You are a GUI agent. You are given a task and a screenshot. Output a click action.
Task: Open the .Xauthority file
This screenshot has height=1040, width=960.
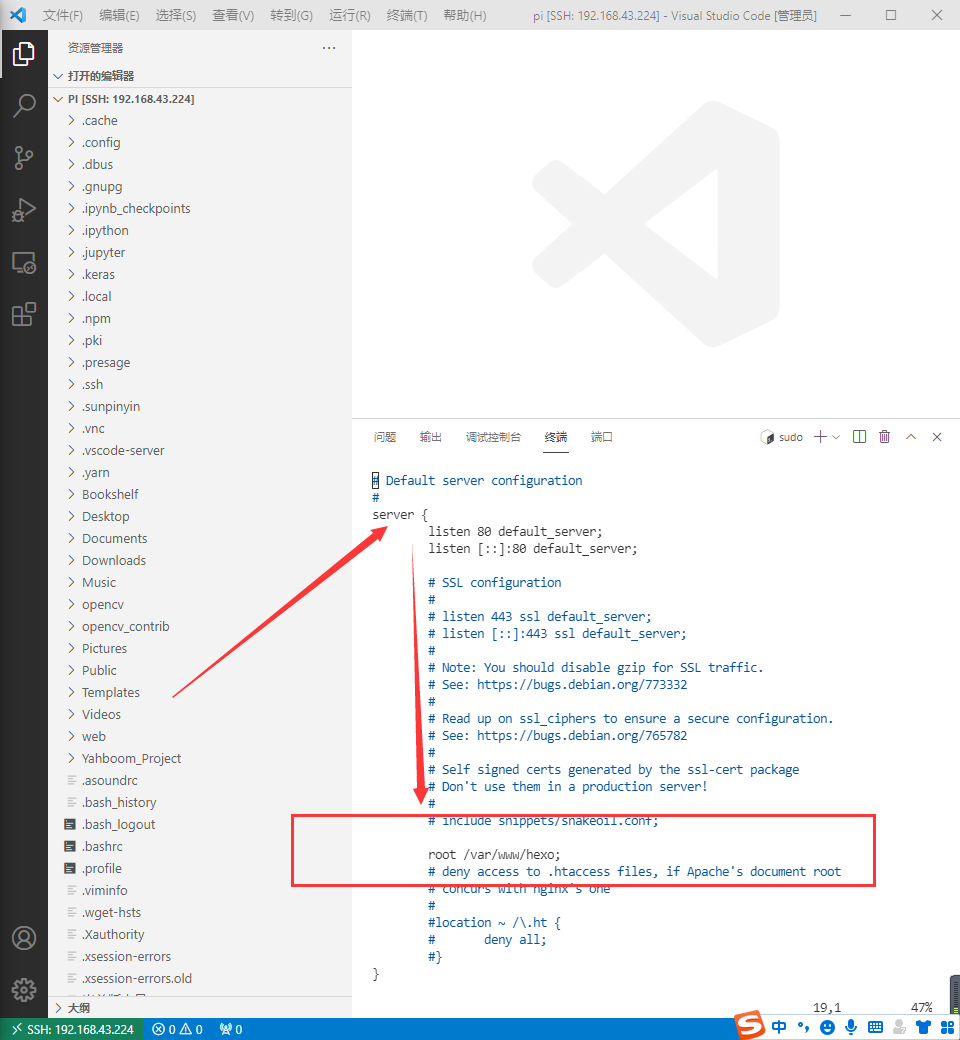coord(200,935)
